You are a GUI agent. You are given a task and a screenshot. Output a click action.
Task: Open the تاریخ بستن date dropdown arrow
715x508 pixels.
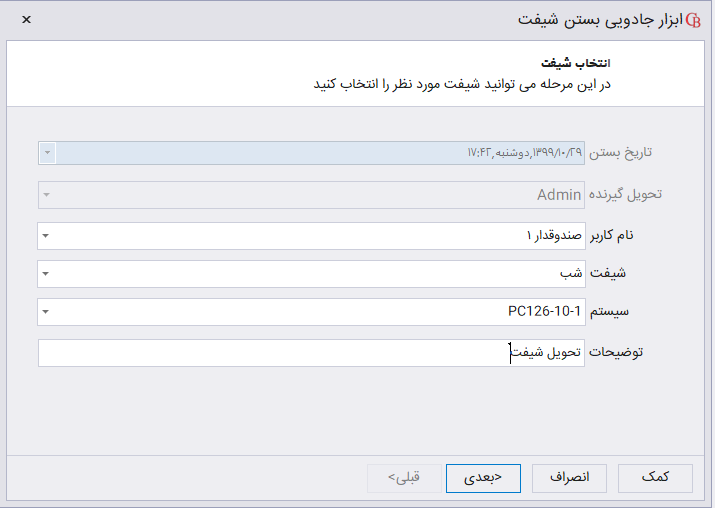(47, 153)
